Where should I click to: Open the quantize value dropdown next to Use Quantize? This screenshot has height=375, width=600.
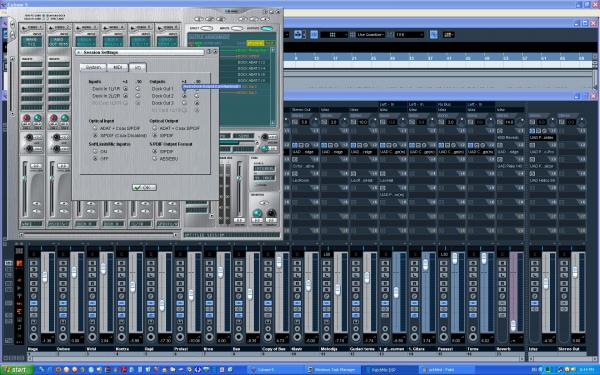410,34
